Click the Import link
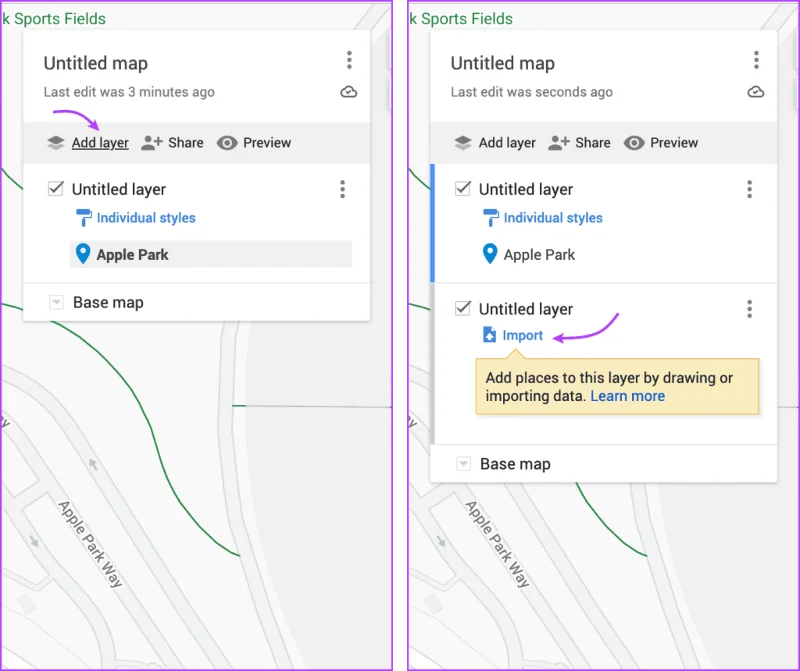This screenshot has height=671, width=800. (x=523, y=335)
